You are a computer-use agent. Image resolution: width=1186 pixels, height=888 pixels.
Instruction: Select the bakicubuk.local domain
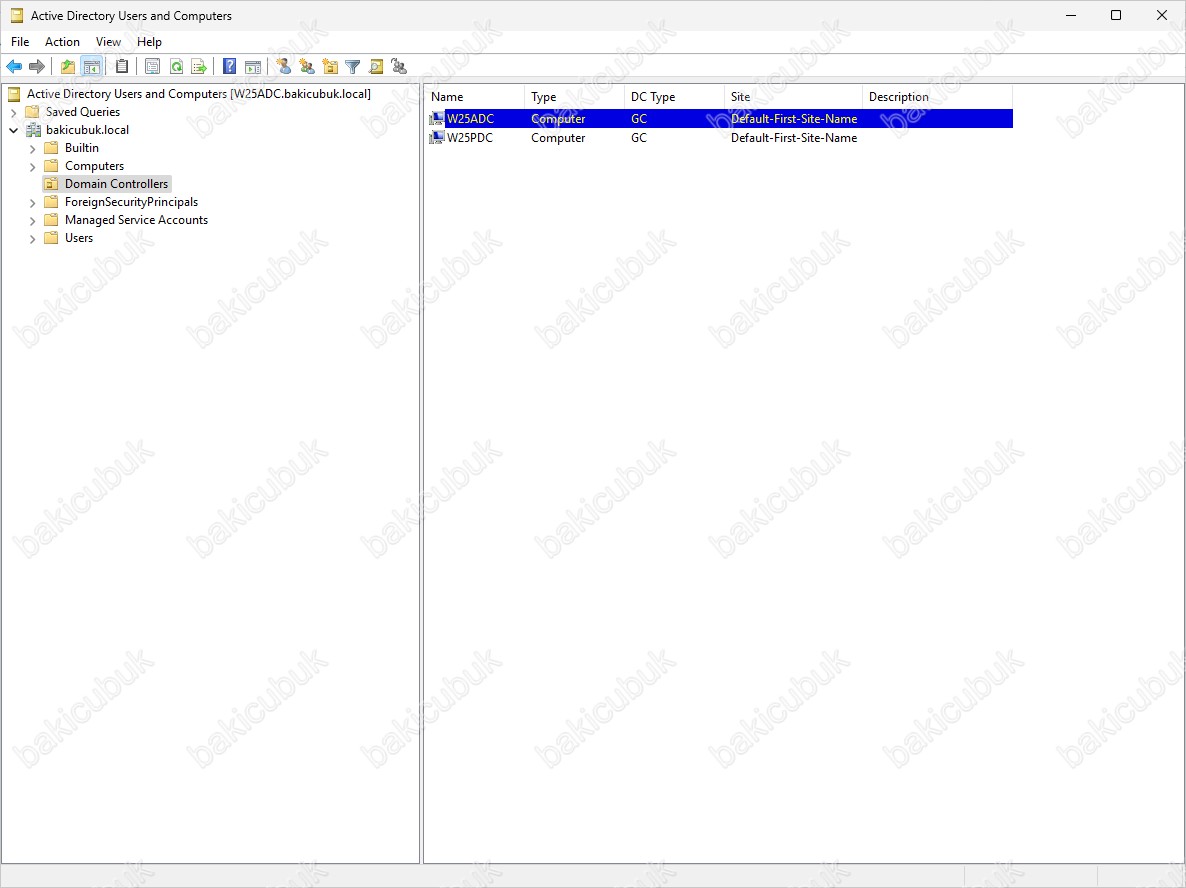click(87, 130)
